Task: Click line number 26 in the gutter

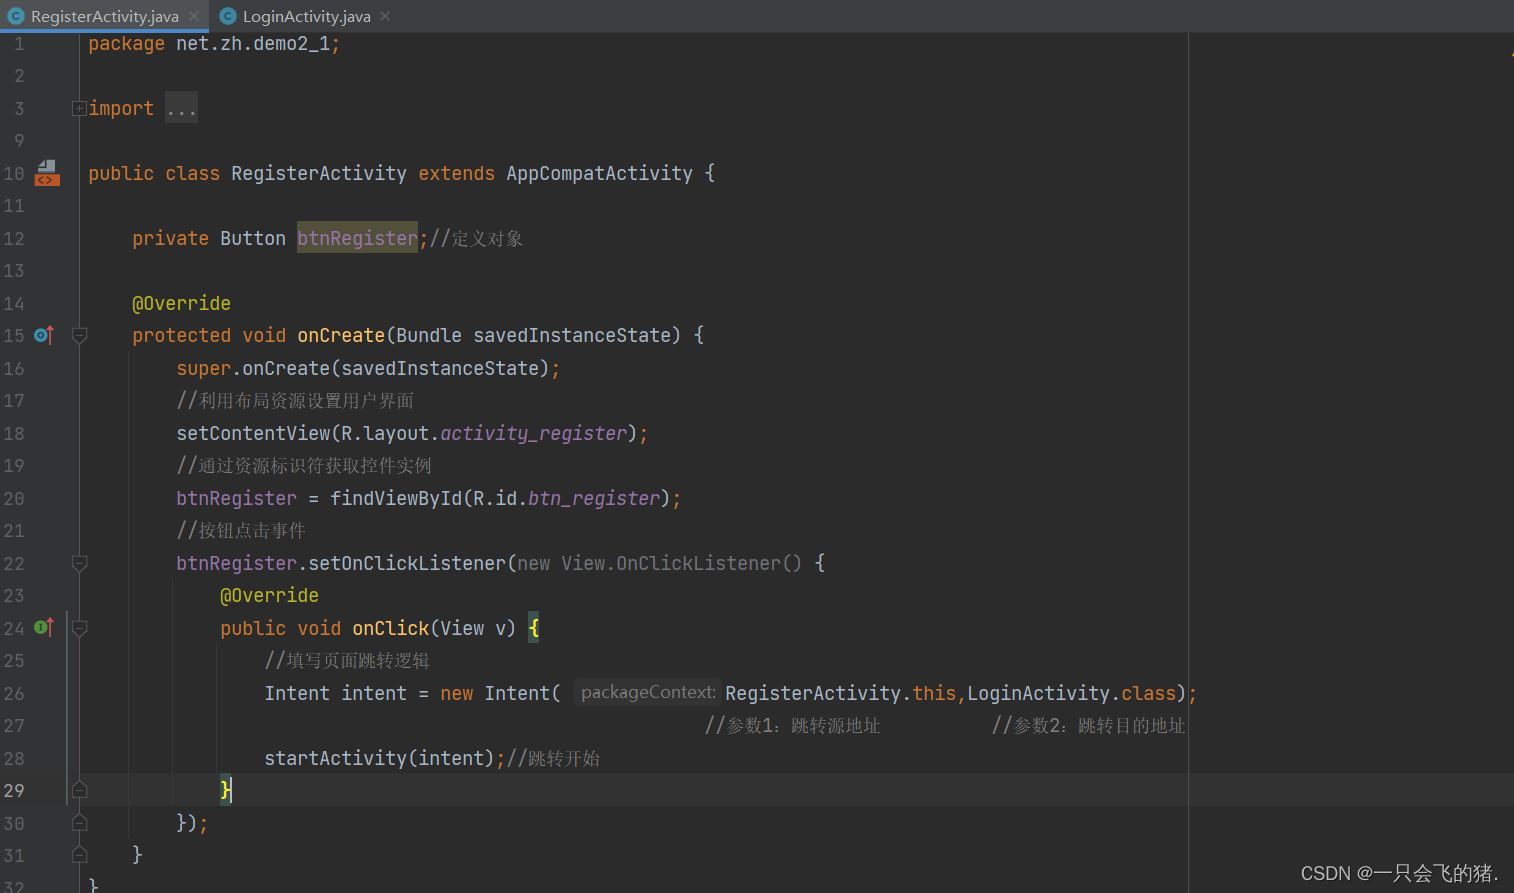Action: point(14,693)
